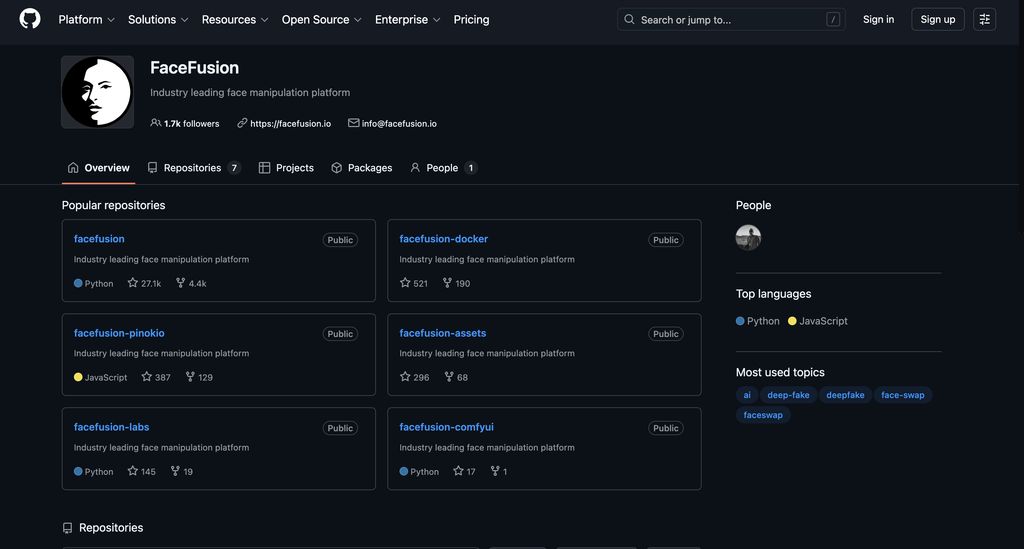Open the facefusion-docker repository
Screen dimensions: 1024x549
coord(443,239)
